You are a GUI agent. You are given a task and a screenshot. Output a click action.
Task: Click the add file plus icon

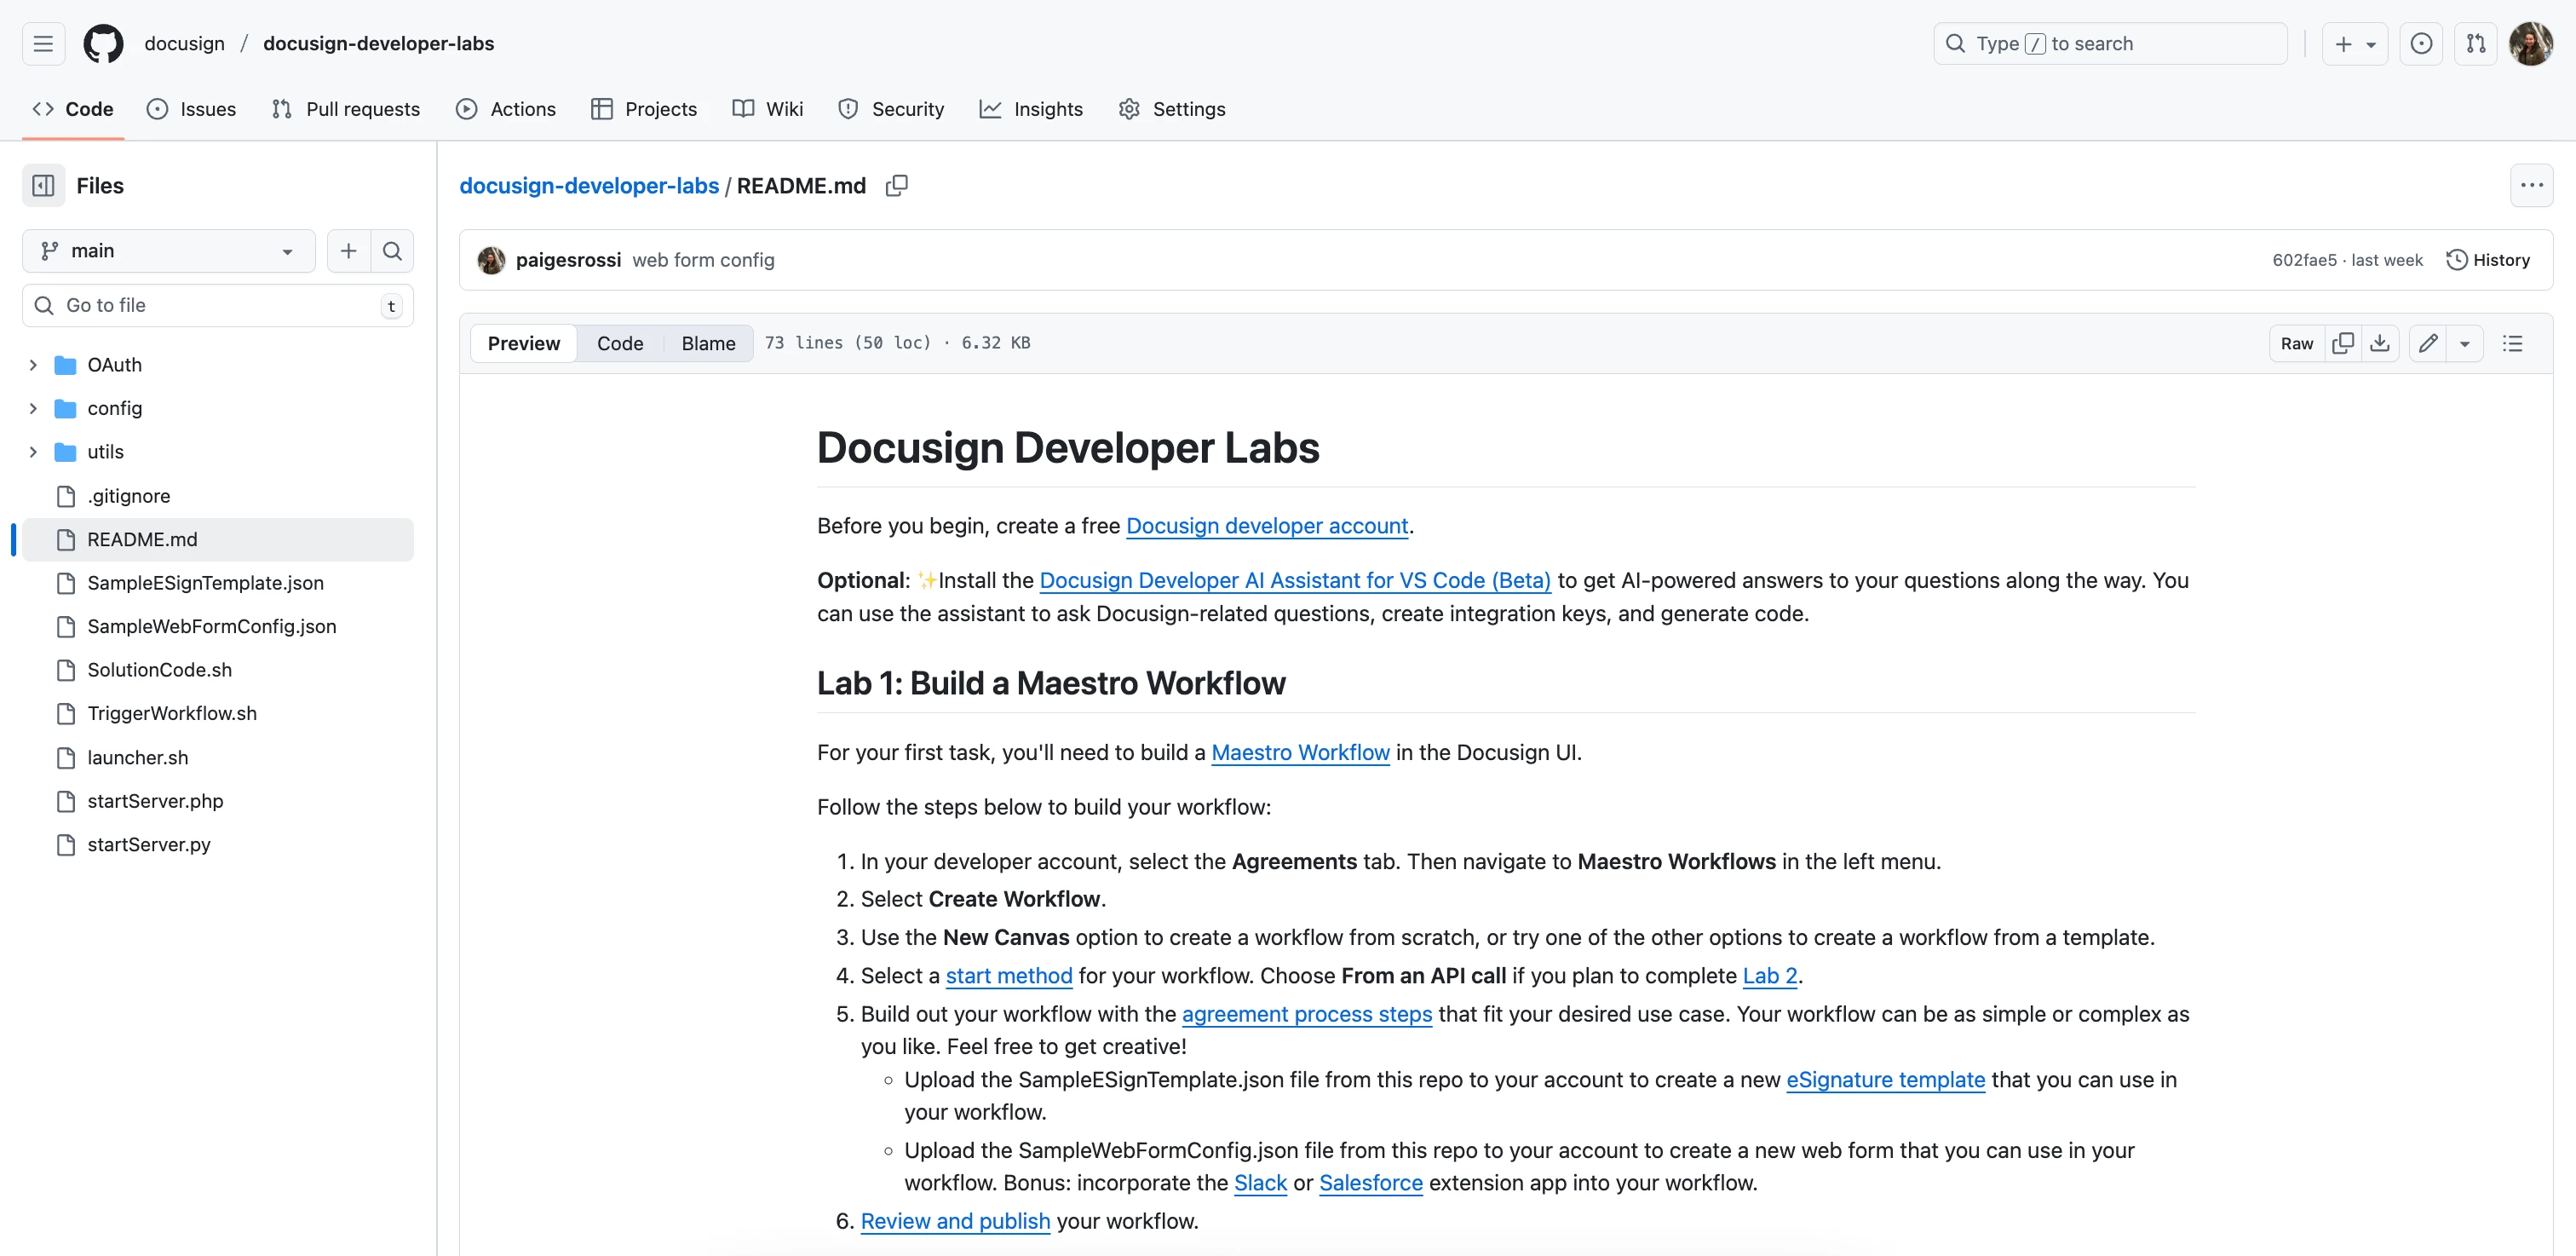[348, 251]
